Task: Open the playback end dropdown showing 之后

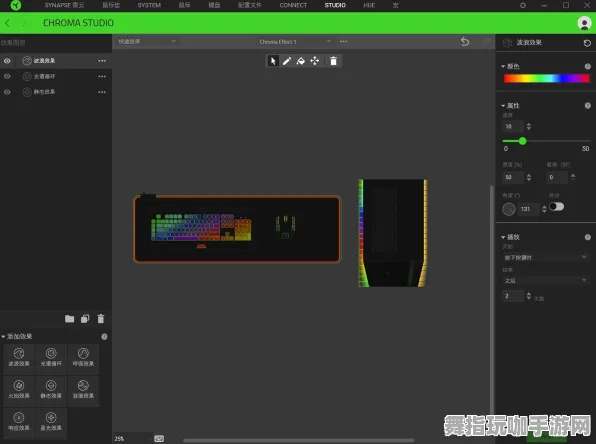Action: click(545, 281)
